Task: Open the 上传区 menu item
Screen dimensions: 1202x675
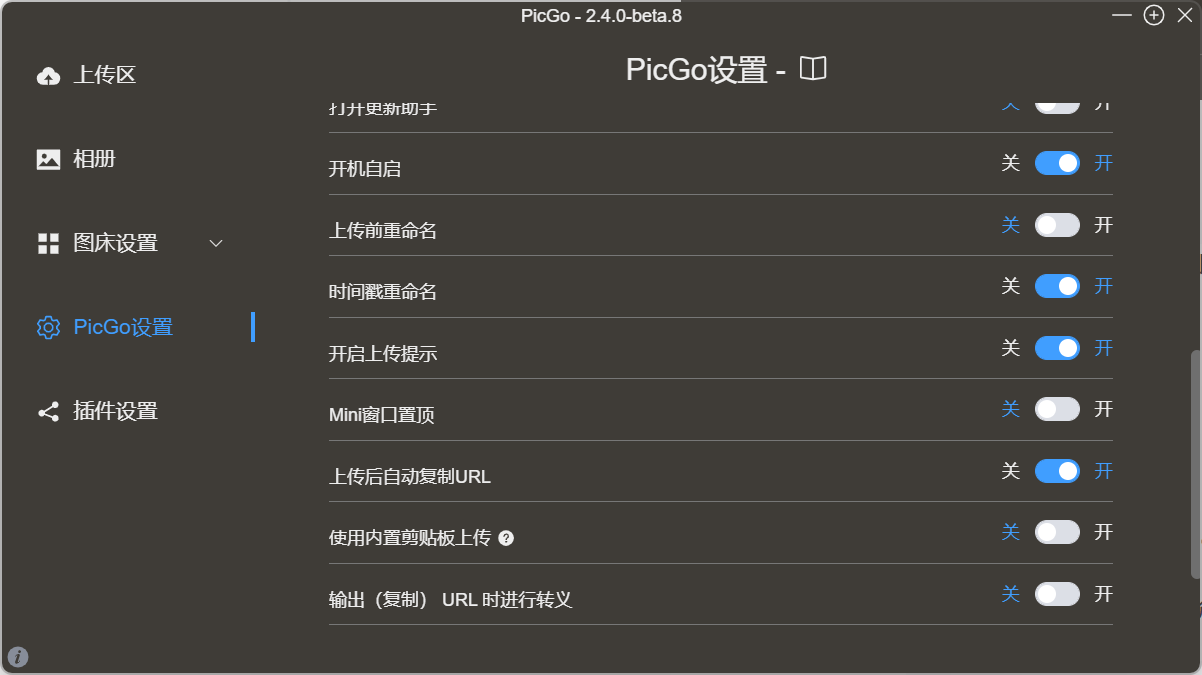Action: point(104,75)
